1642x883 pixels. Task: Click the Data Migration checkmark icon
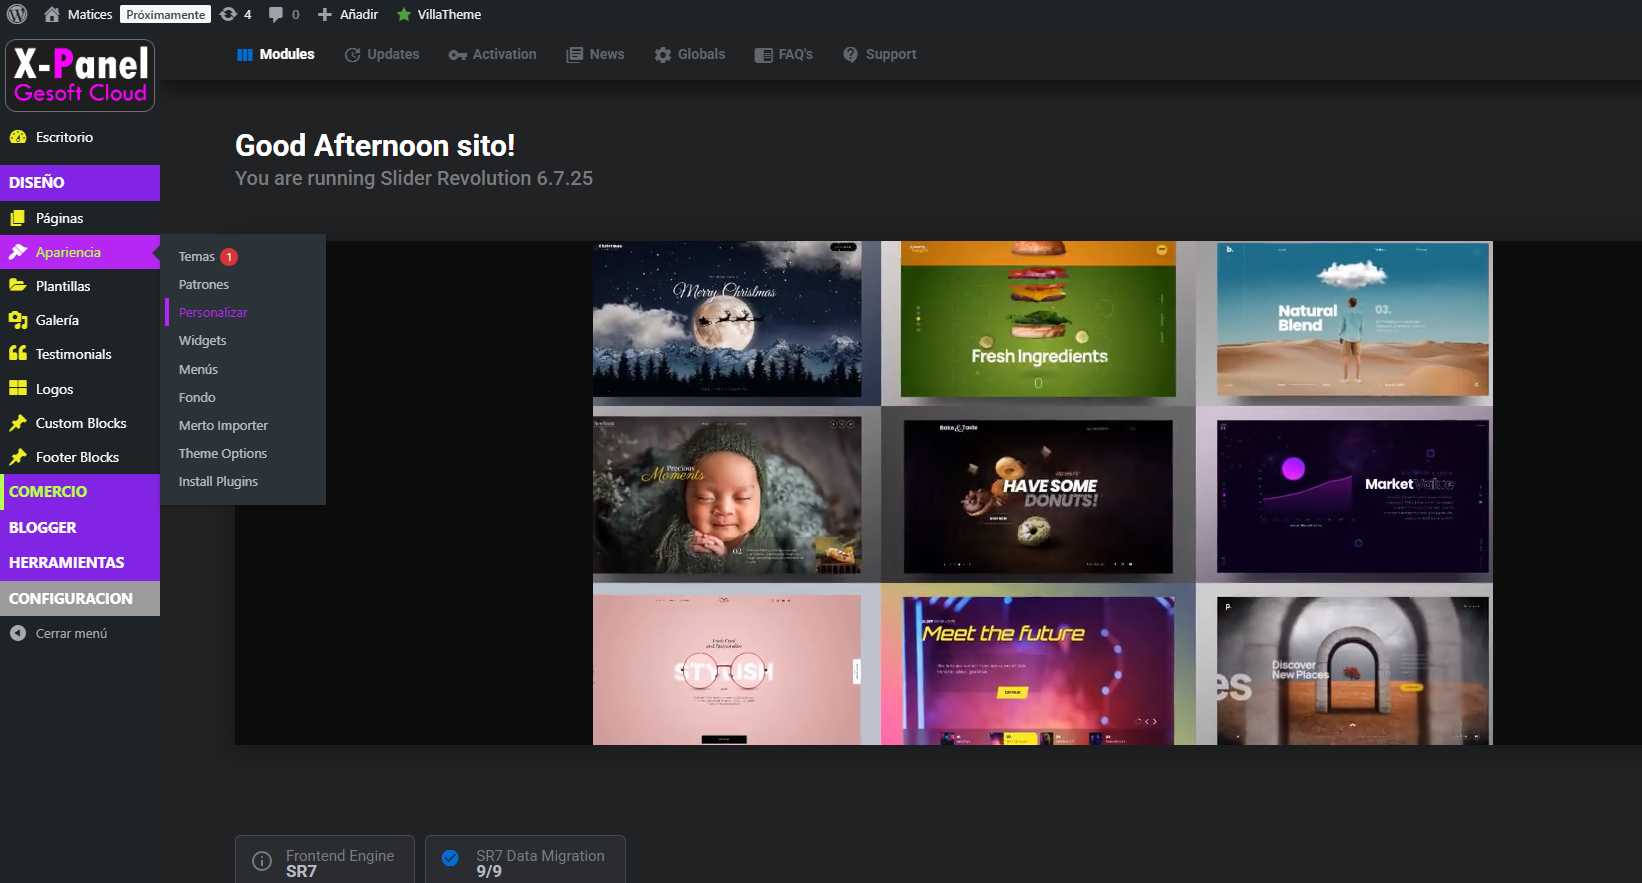(x=450, y=858)
